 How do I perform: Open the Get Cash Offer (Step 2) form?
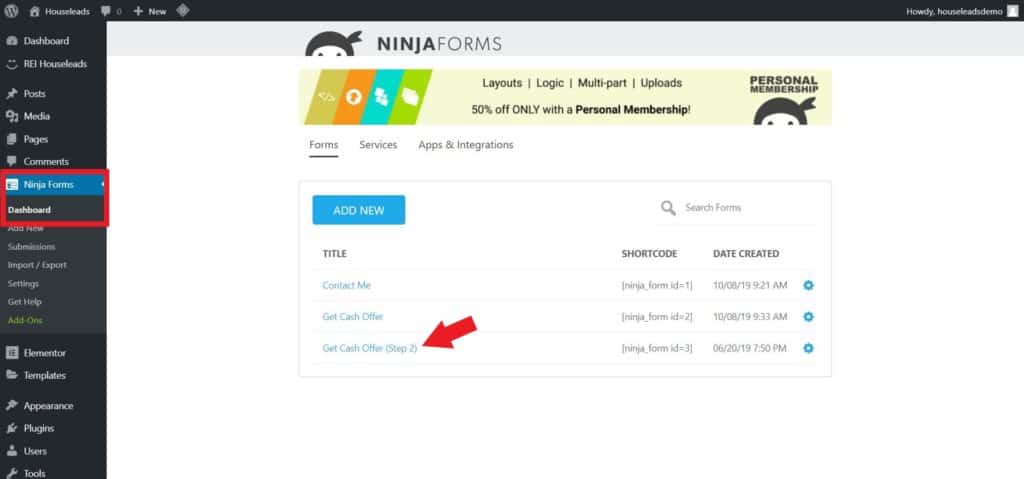click(x=370, y=348)
